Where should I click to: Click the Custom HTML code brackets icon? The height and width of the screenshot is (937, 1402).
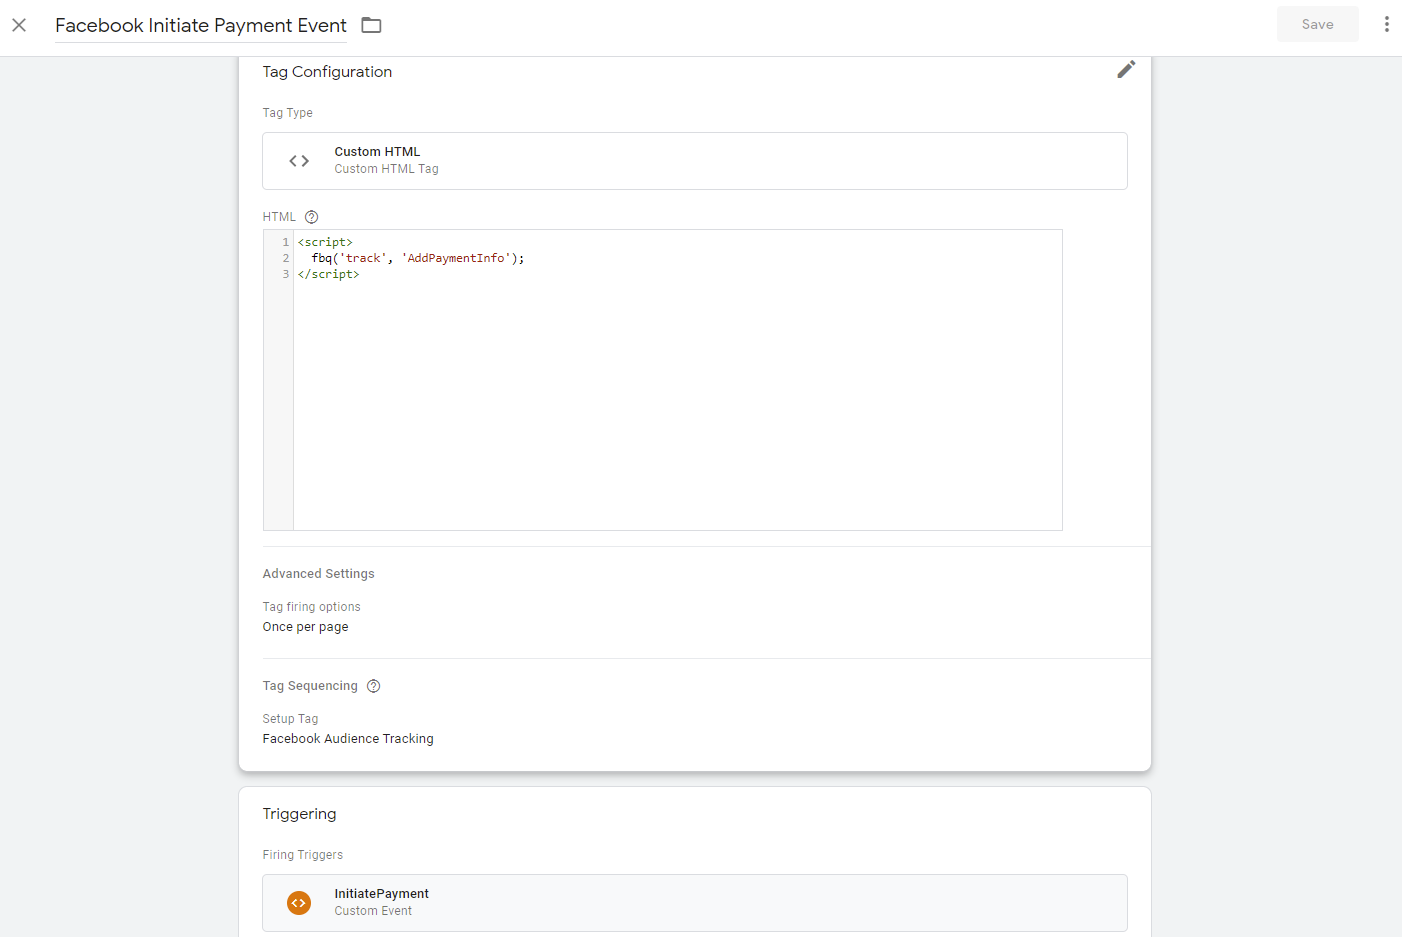click(299, 161)
